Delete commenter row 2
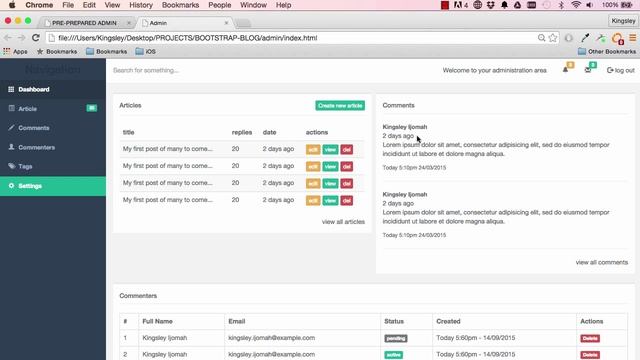640x360 pixels. click(590, 355)
